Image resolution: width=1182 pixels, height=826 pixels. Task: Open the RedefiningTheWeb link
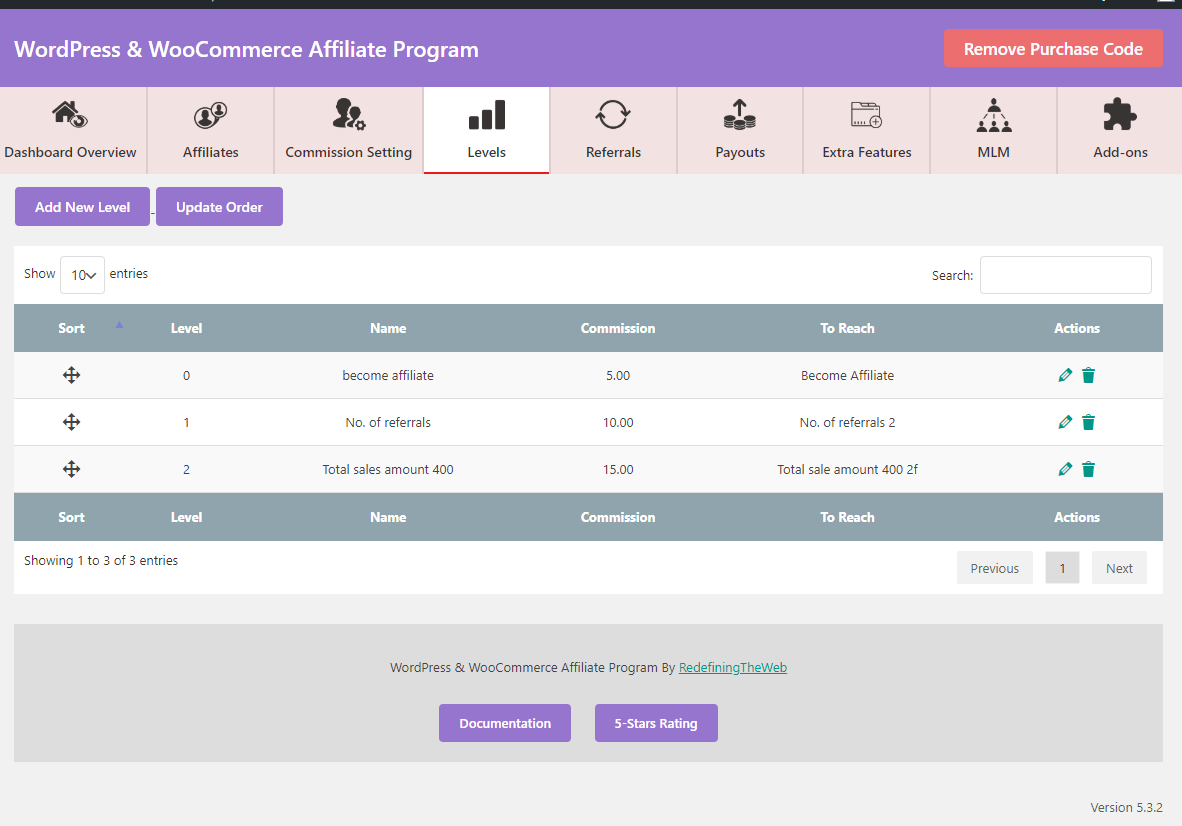tap(733, 668)
